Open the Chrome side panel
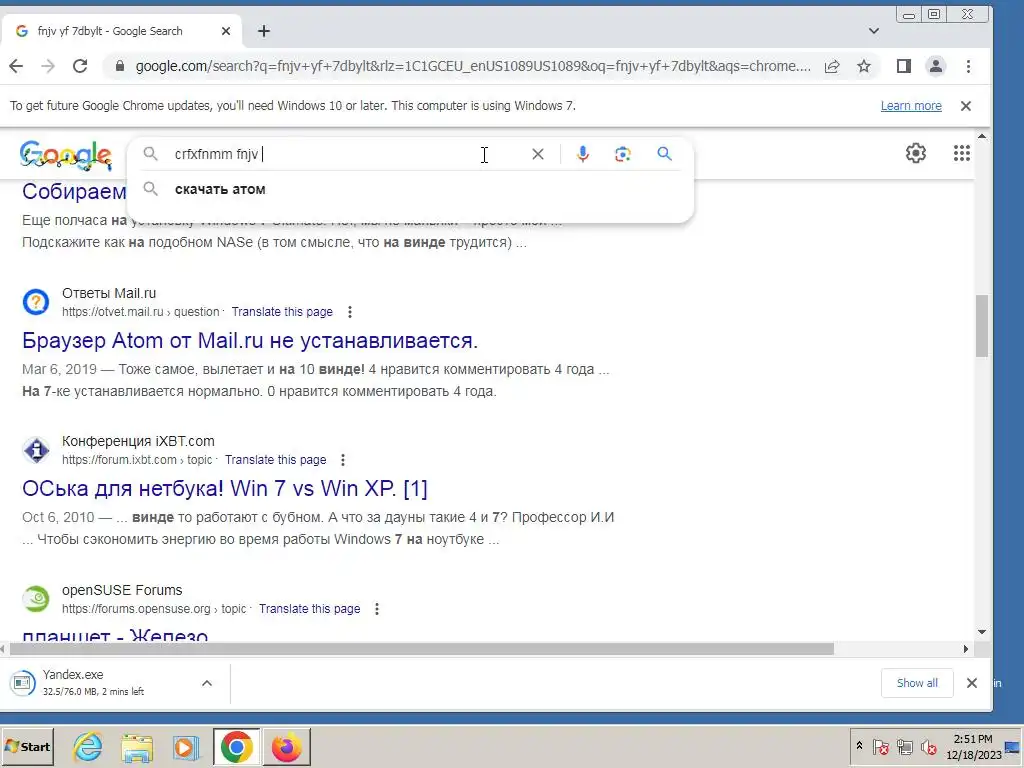Image resolution: width=1024 pixels, height=768 pixels. click(x=904, y=66)
